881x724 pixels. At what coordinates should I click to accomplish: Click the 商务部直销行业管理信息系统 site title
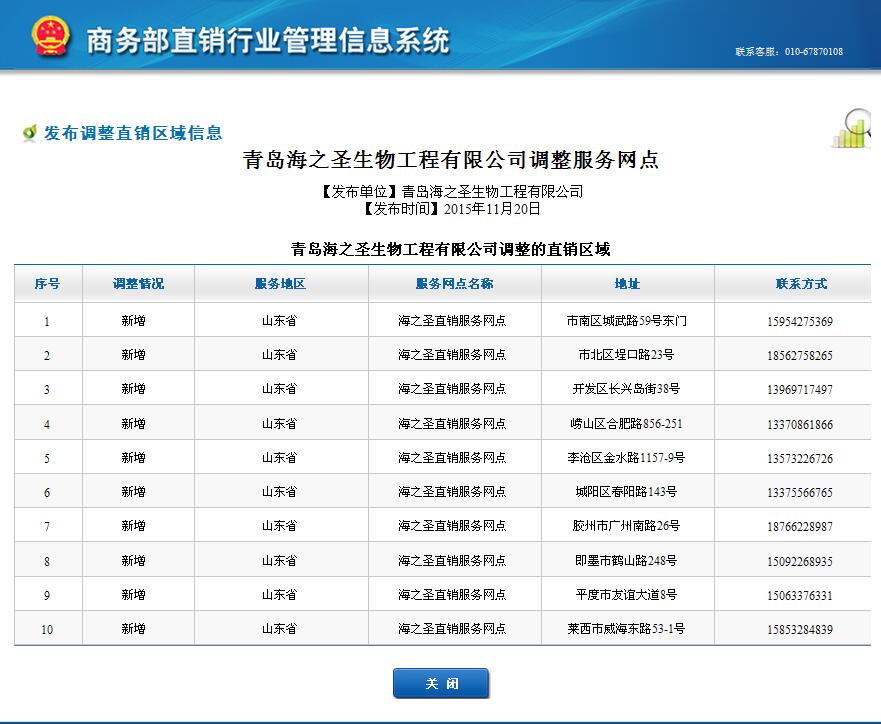268,41
